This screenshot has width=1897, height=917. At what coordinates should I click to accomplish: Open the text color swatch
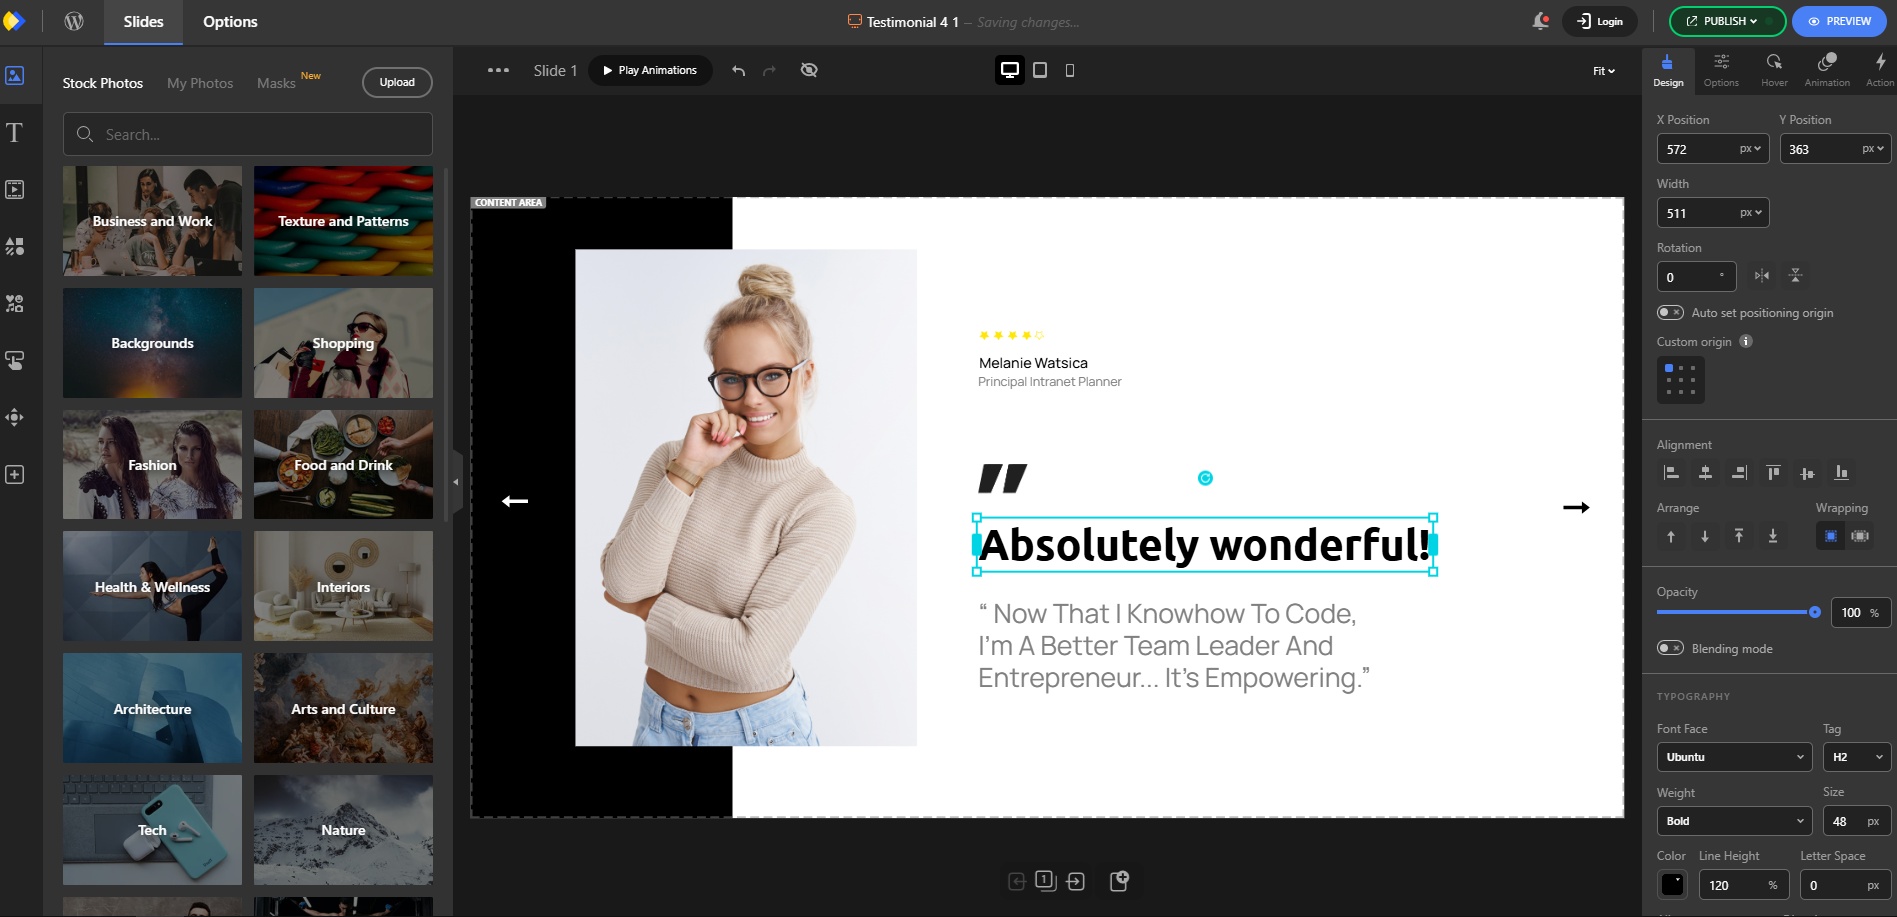click(1672, 884)
